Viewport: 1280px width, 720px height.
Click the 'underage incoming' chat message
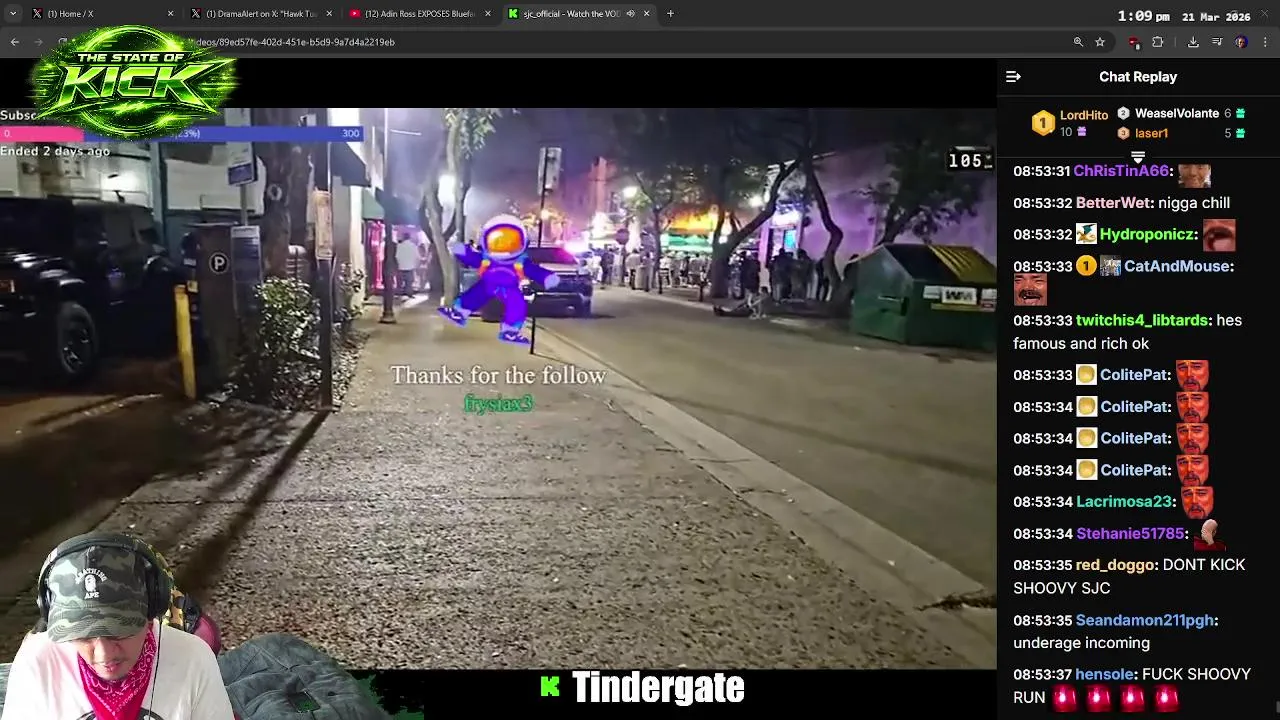click(1081, 643)
